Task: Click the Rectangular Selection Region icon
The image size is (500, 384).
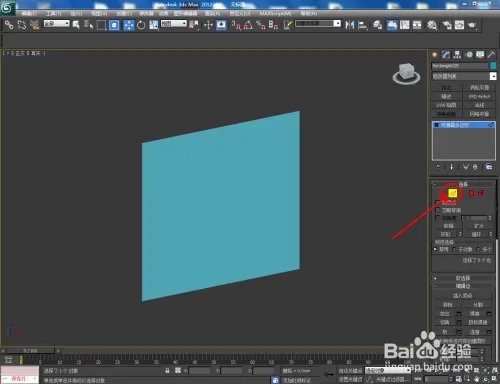Action: click(x=101, y=25)
